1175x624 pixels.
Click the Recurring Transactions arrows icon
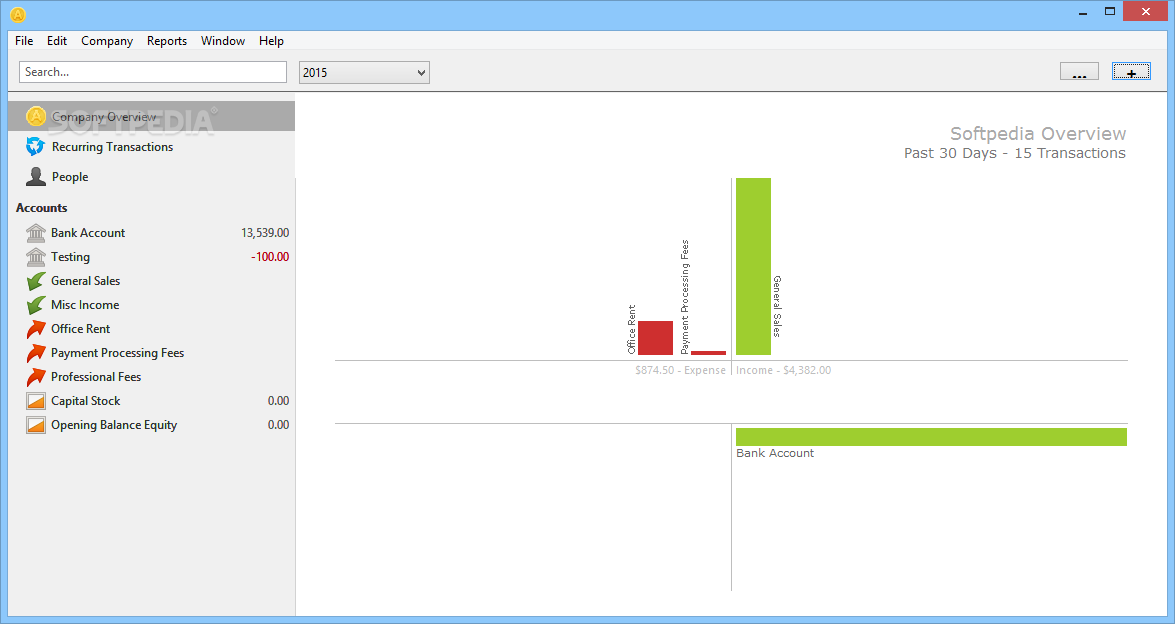point(35,146)
